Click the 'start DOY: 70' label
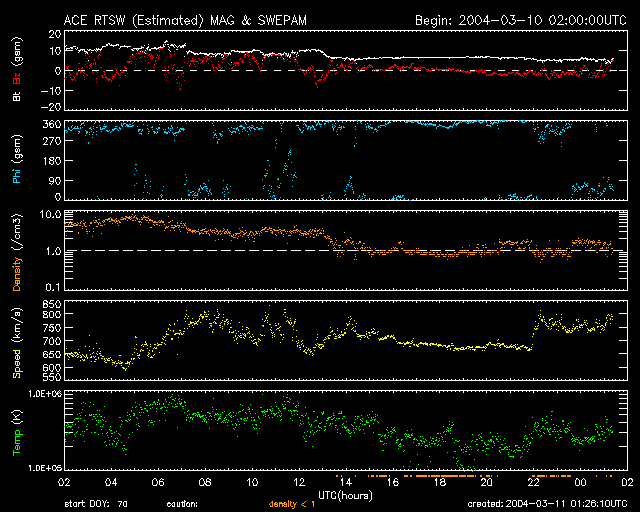640x512 pixels. coord(96,504)
